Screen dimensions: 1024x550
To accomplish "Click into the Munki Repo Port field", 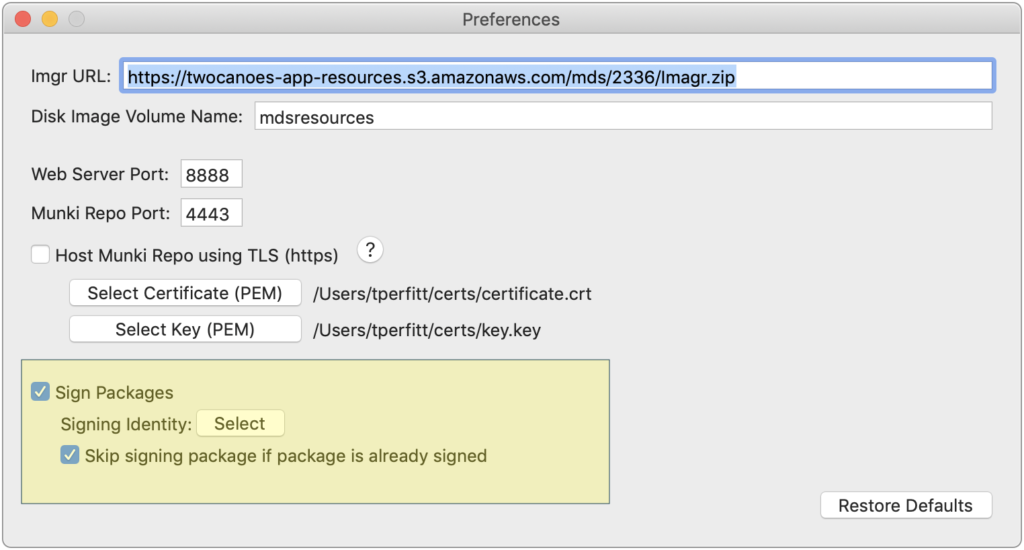I will pyautogui.click(x=211, y=213).
